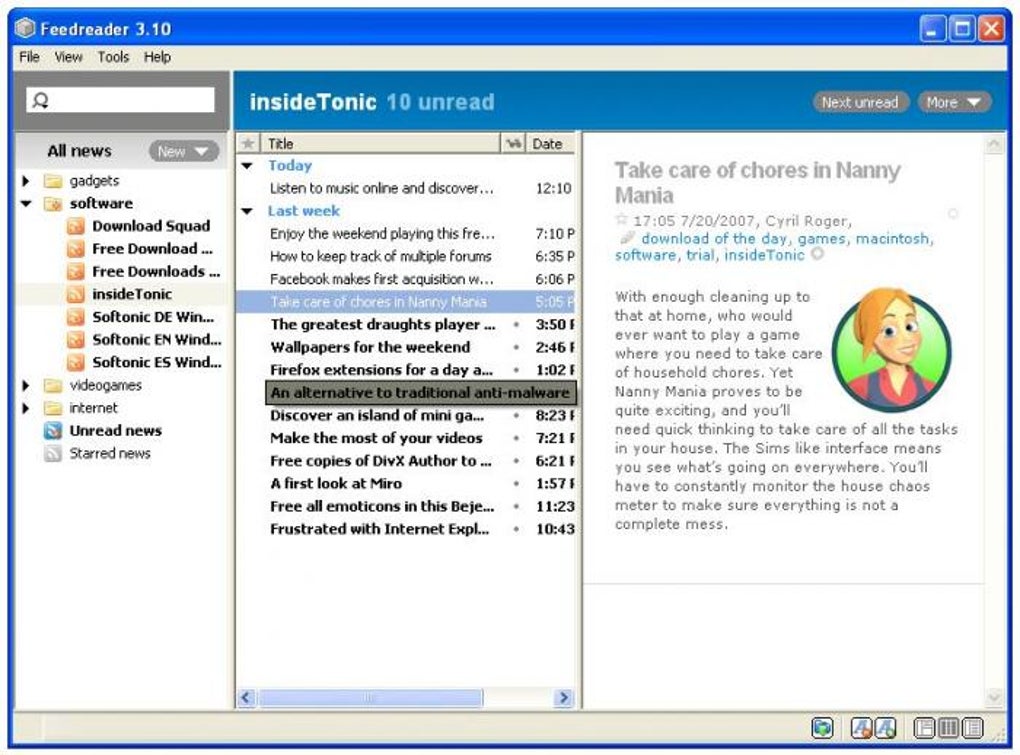
Task: Toggle read mark for Discover an island of mini ga...
Action: pos(516,415)
